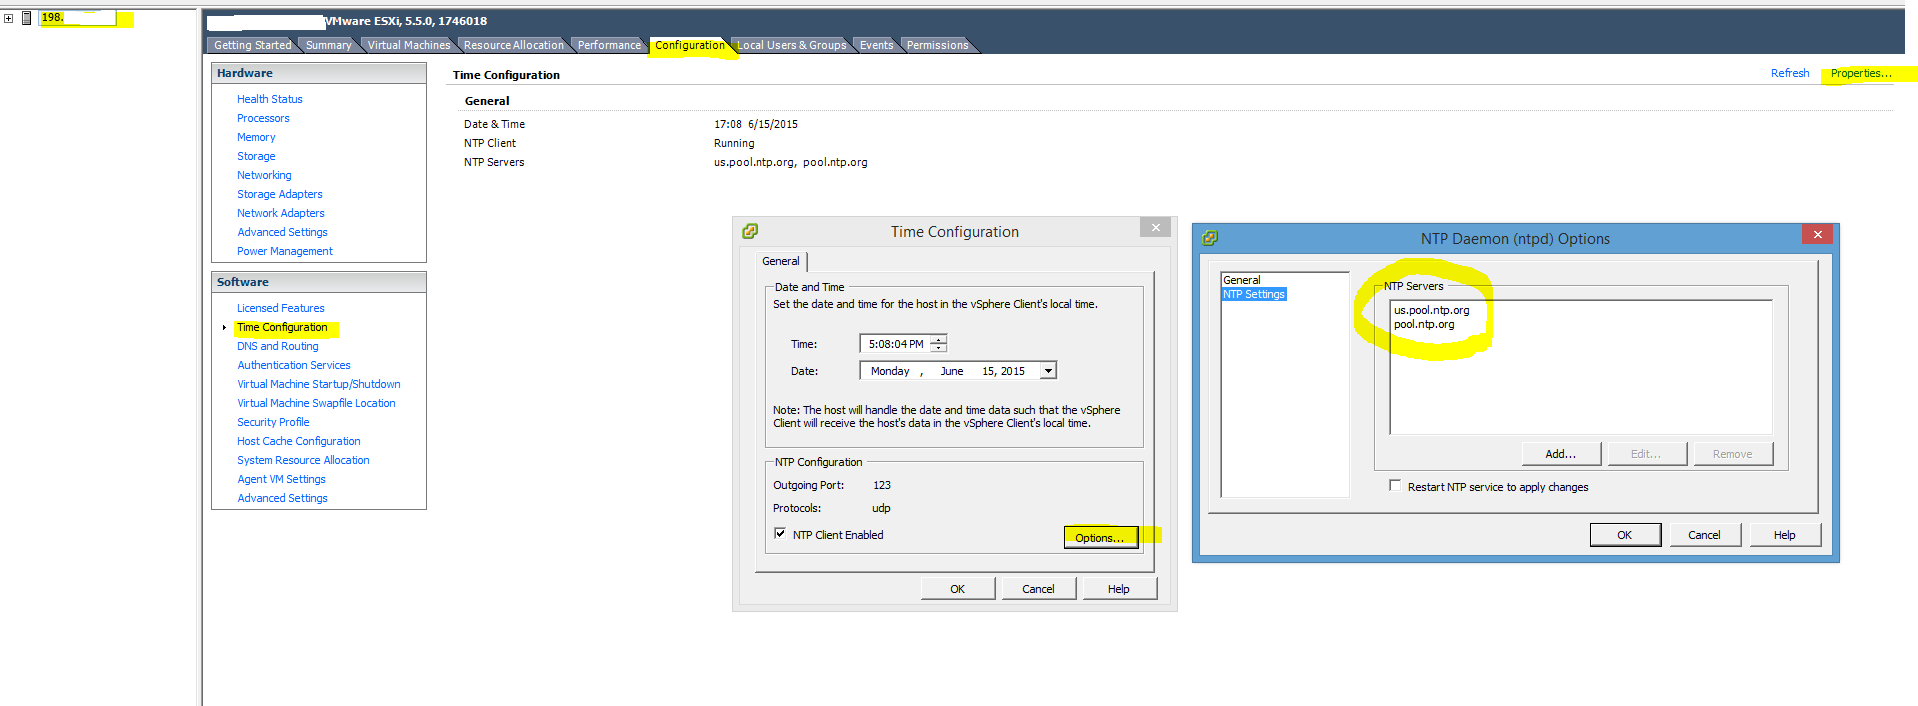
Task: Click the Options... button
Action: [1100, 537]
